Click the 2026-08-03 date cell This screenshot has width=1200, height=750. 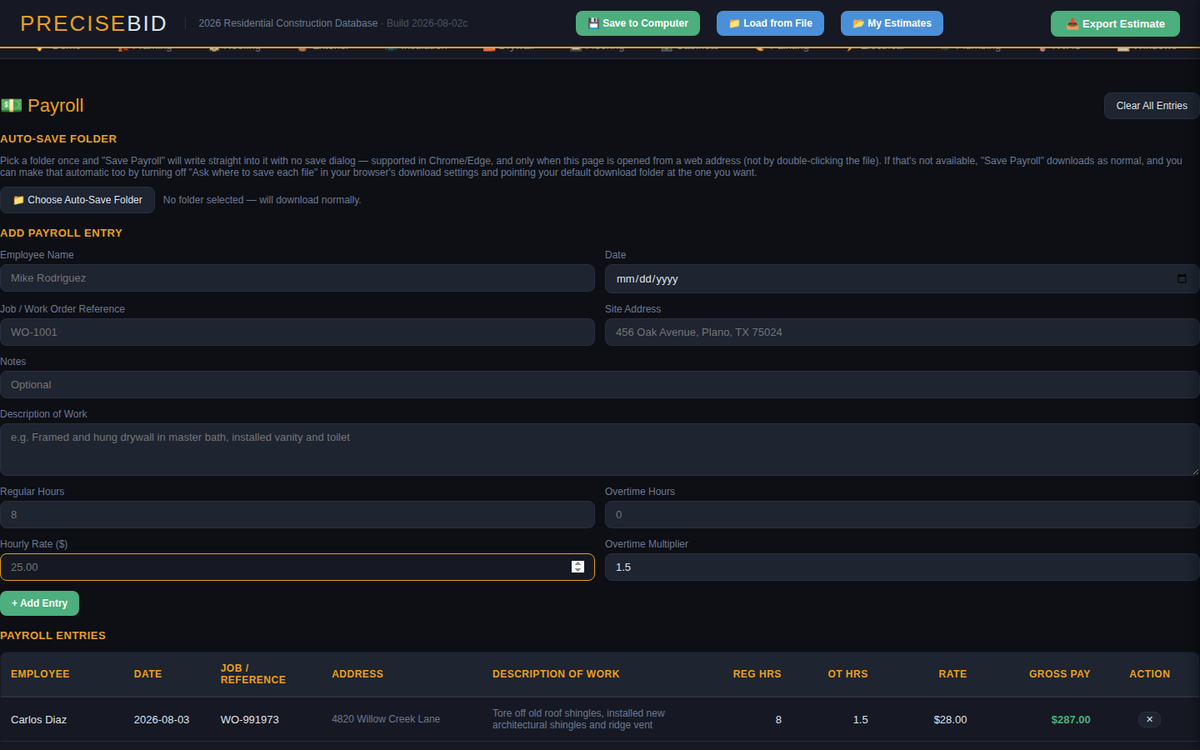[x=162, y=719]
